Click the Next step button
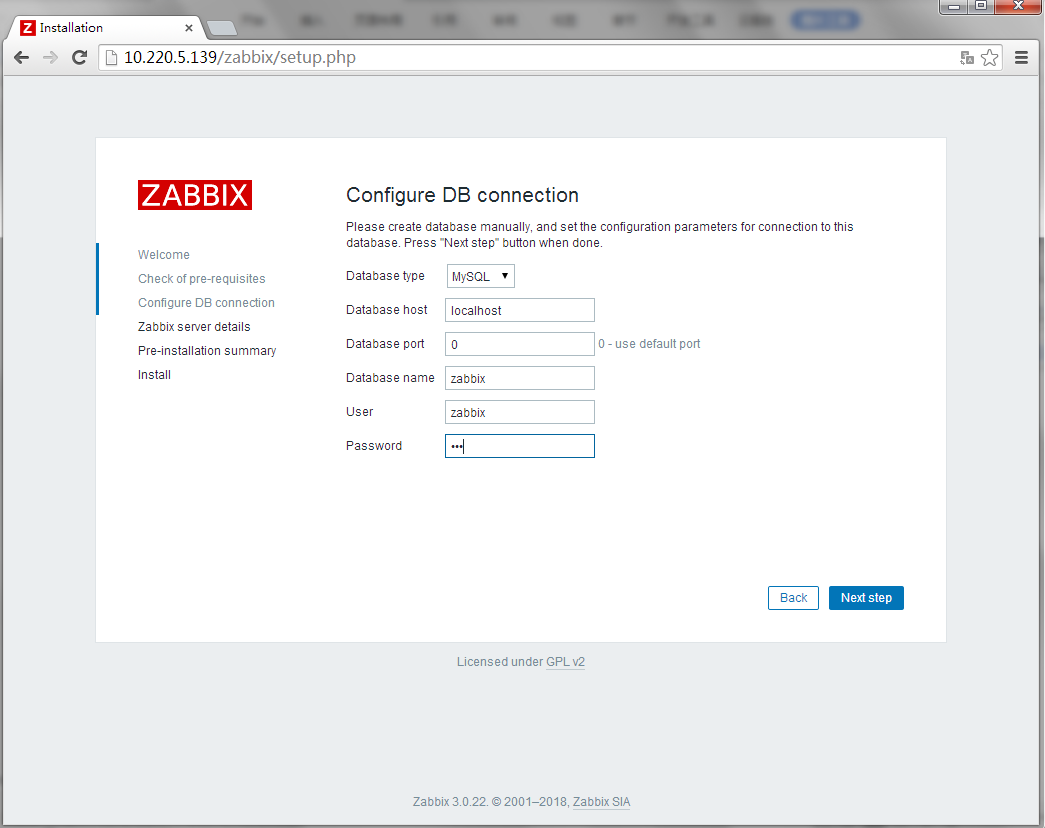Image resolution: width=1045 pixels, height=828 pixels. [x=866, y=598]
